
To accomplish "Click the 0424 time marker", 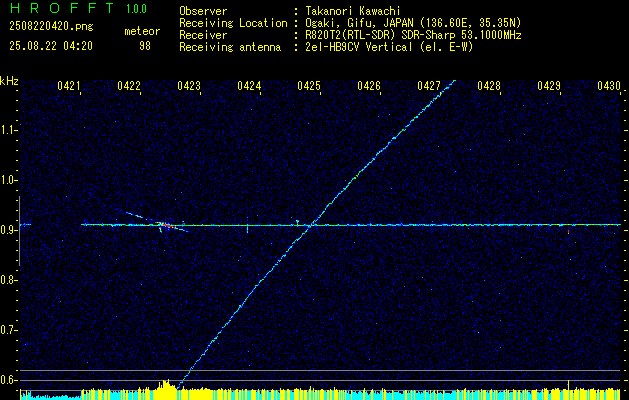I will click(249, 85).
